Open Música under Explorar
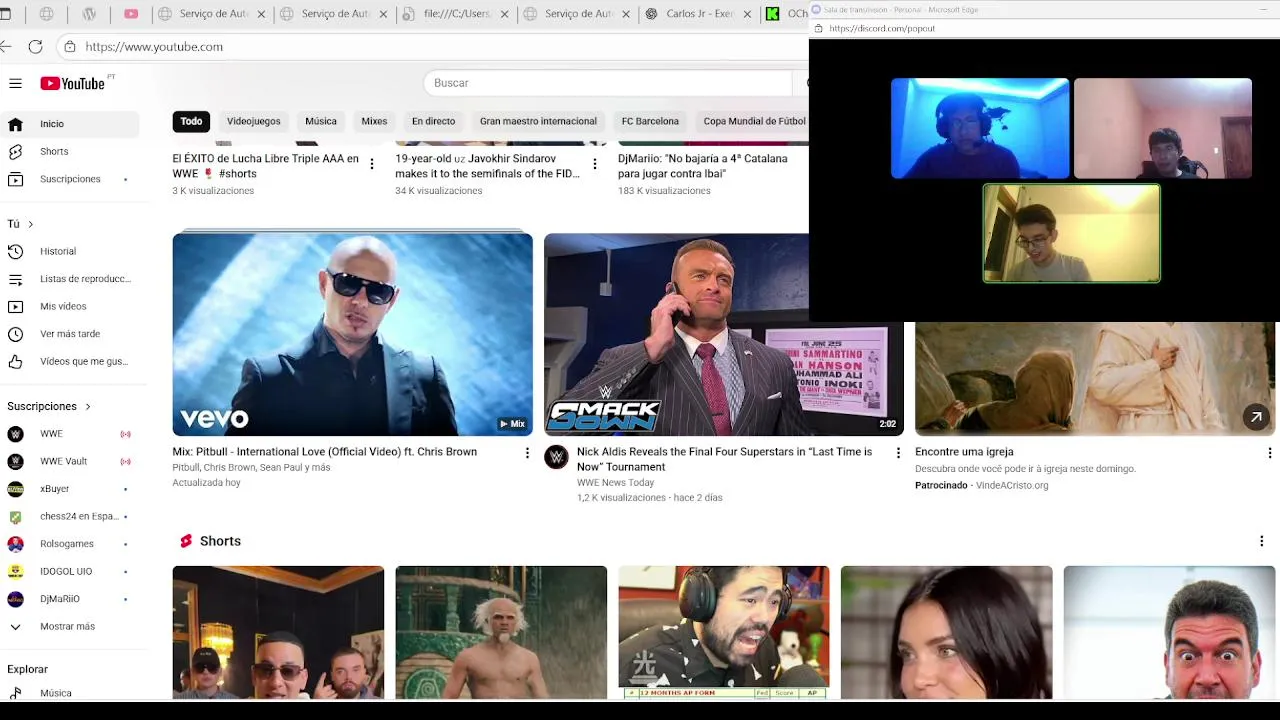Screen dimensions: 1280x720 [70, 692]
